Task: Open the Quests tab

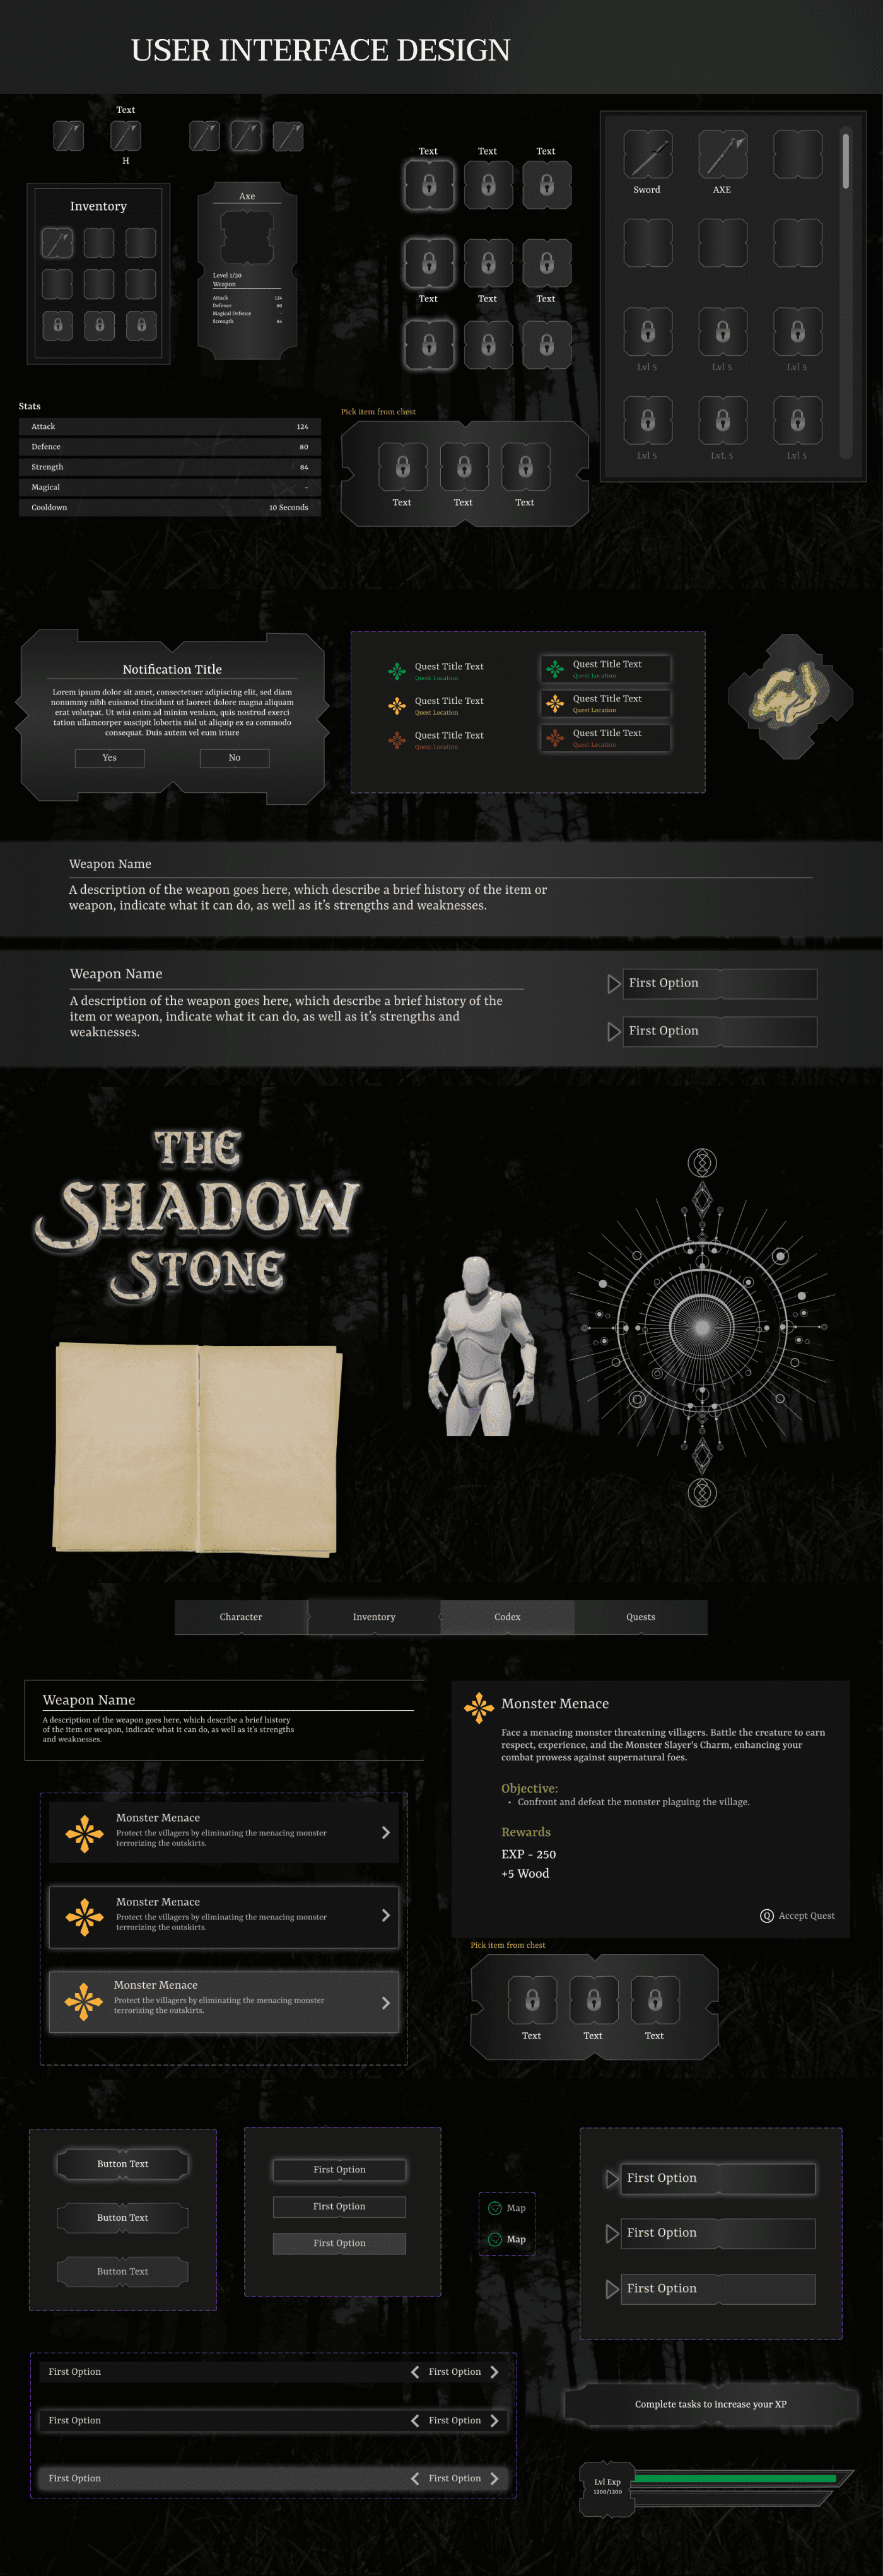Action: click(641, 1616)
